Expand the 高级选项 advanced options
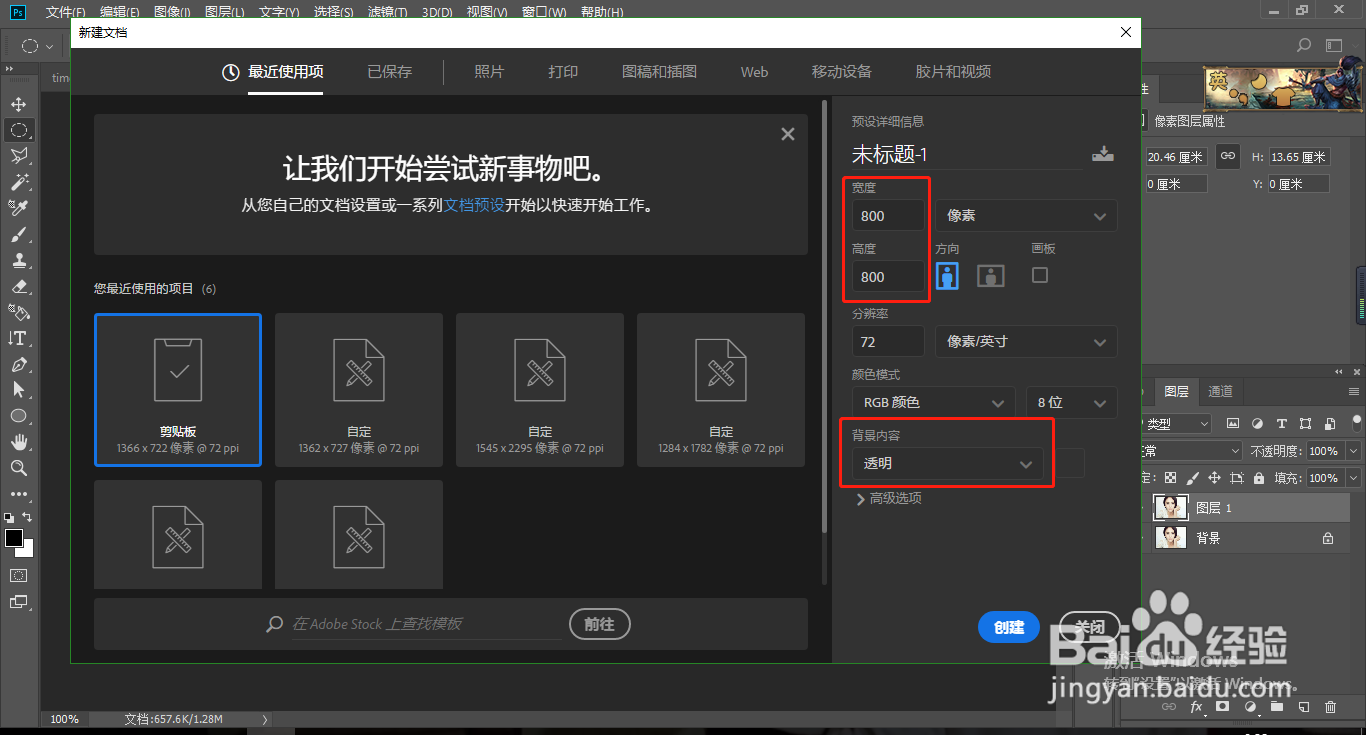Image resolution: width=1366 pixels, height=735 pixels. point(889,498)
